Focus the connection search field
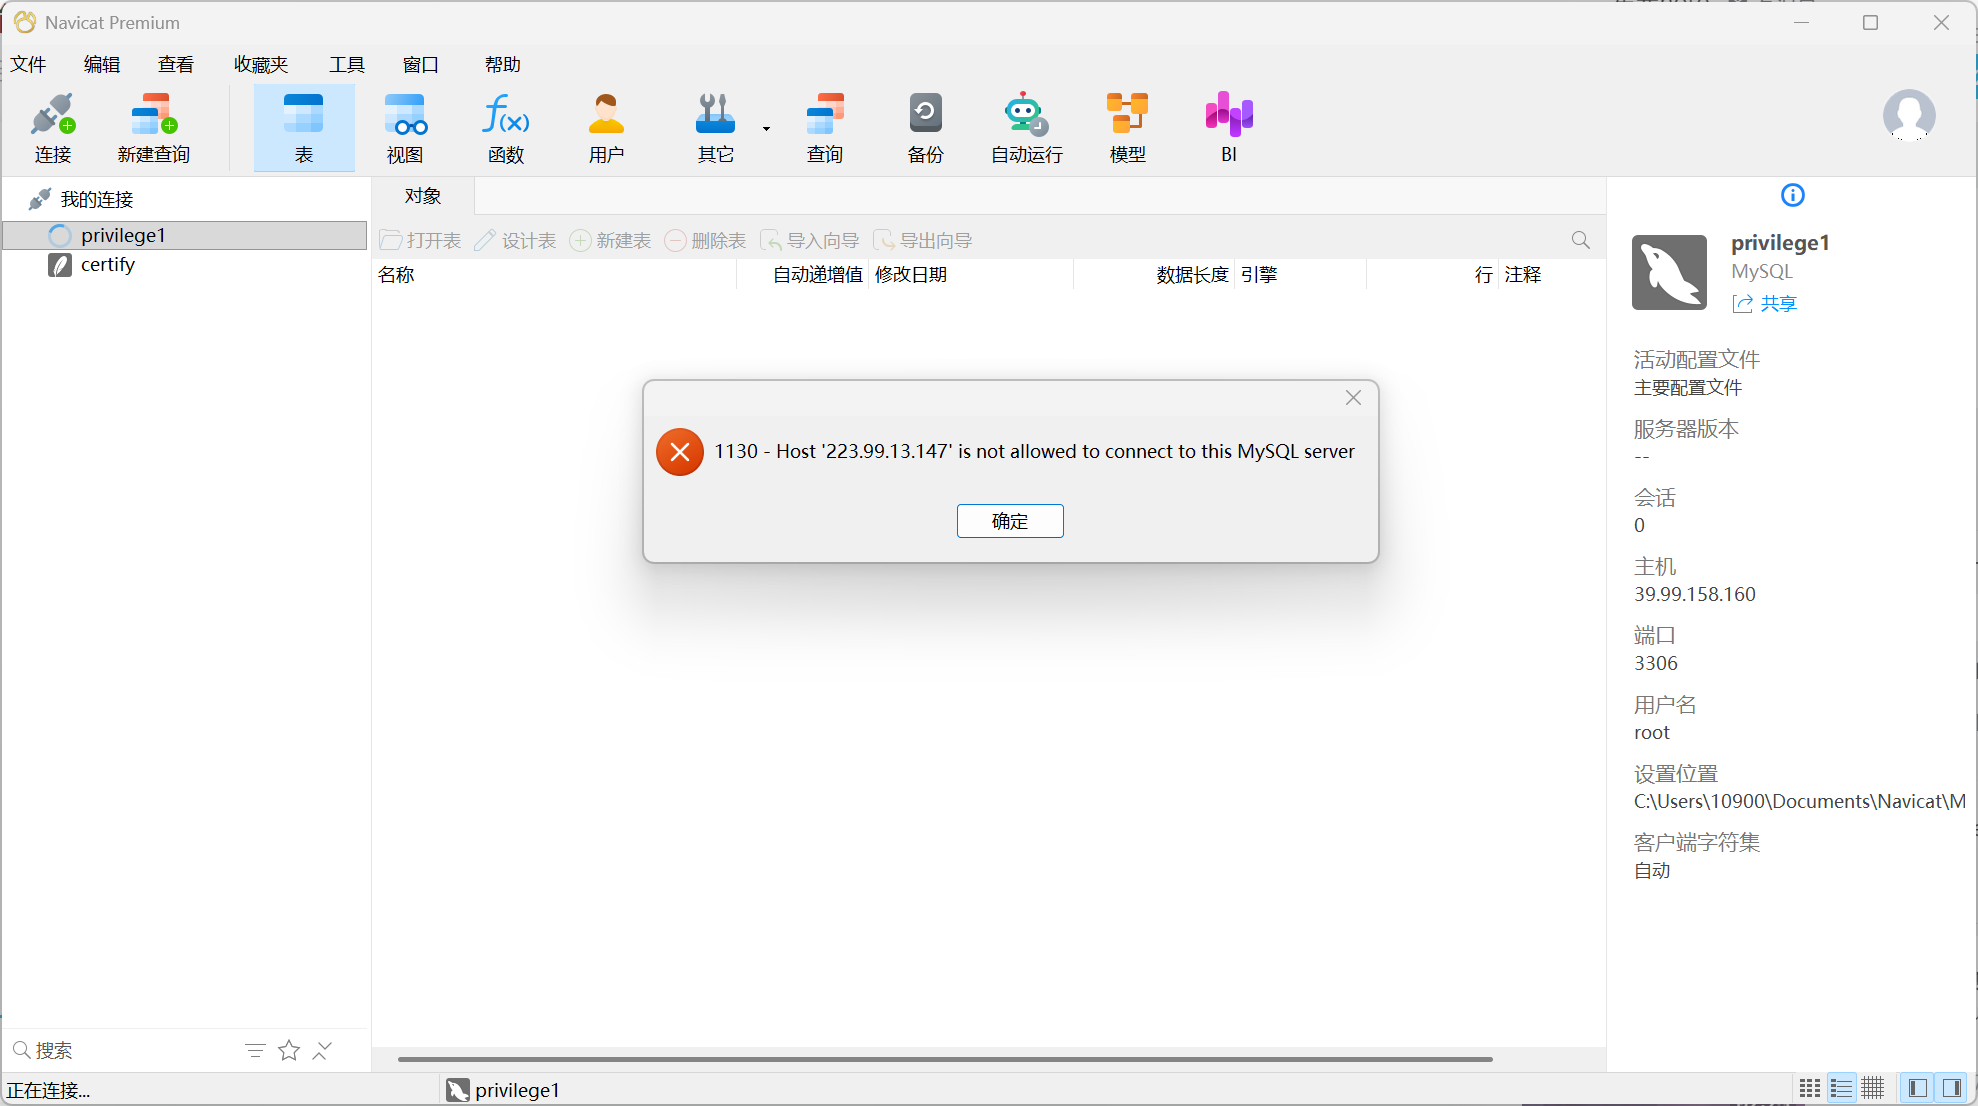Screen dimensions: 1978x1106 125,1051
